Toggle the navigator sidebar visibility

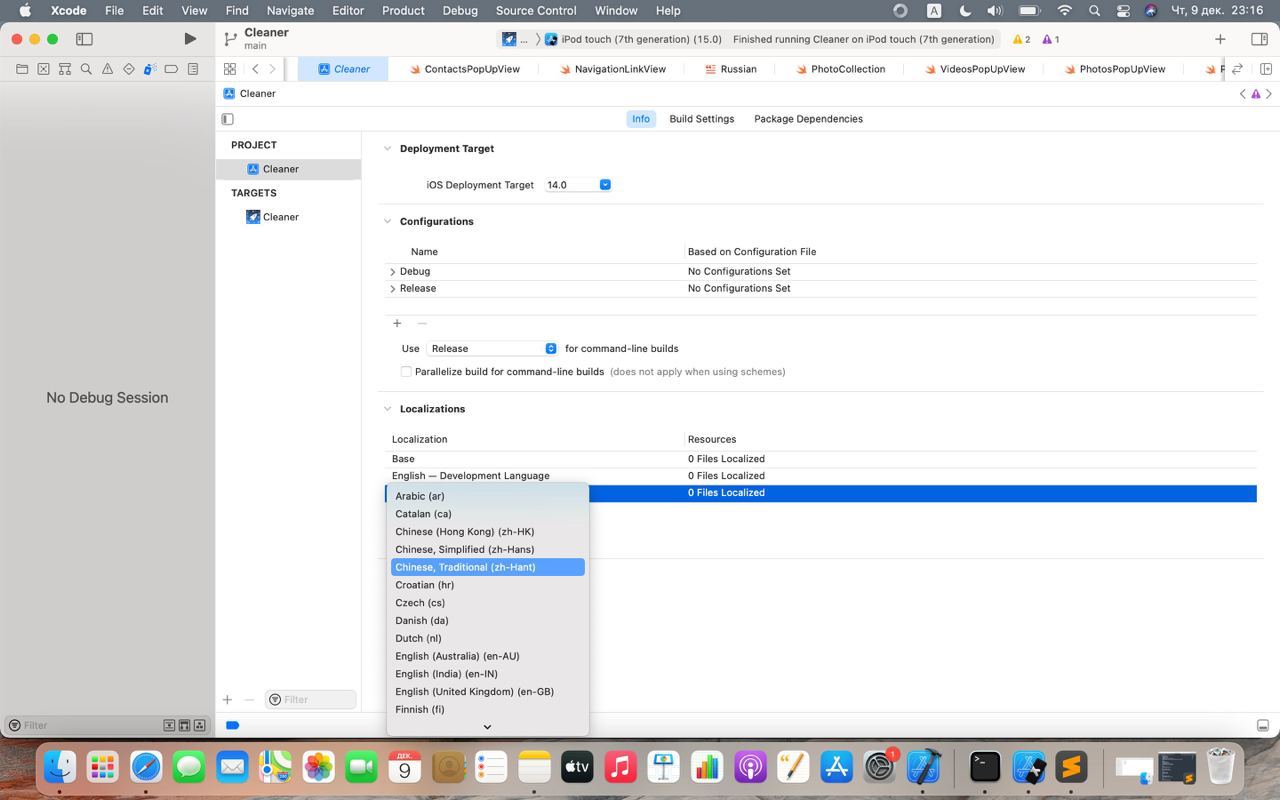(85, 39)
